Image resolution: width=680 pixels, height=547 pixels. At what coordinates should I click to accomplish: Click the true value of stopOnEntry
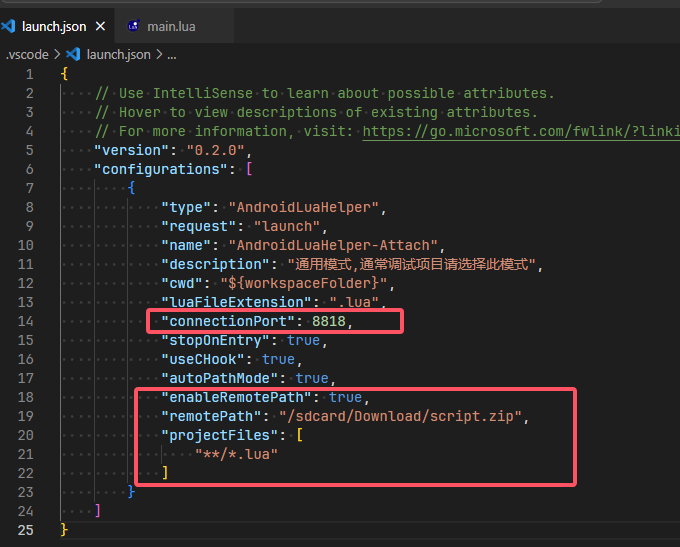click(303, 340)
